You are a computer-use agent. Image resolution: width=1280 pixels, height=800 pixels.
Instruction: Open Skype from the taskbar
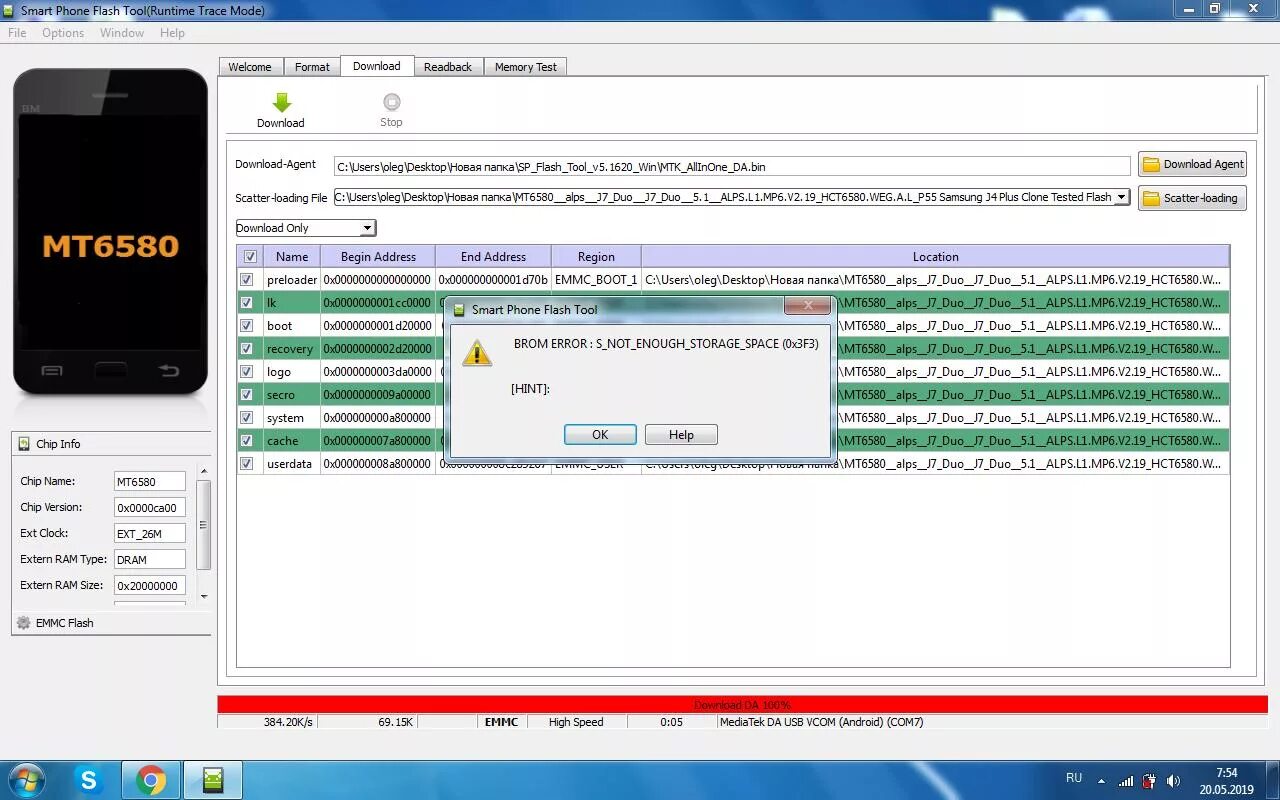pyautogui.click(x=89, y=780)
